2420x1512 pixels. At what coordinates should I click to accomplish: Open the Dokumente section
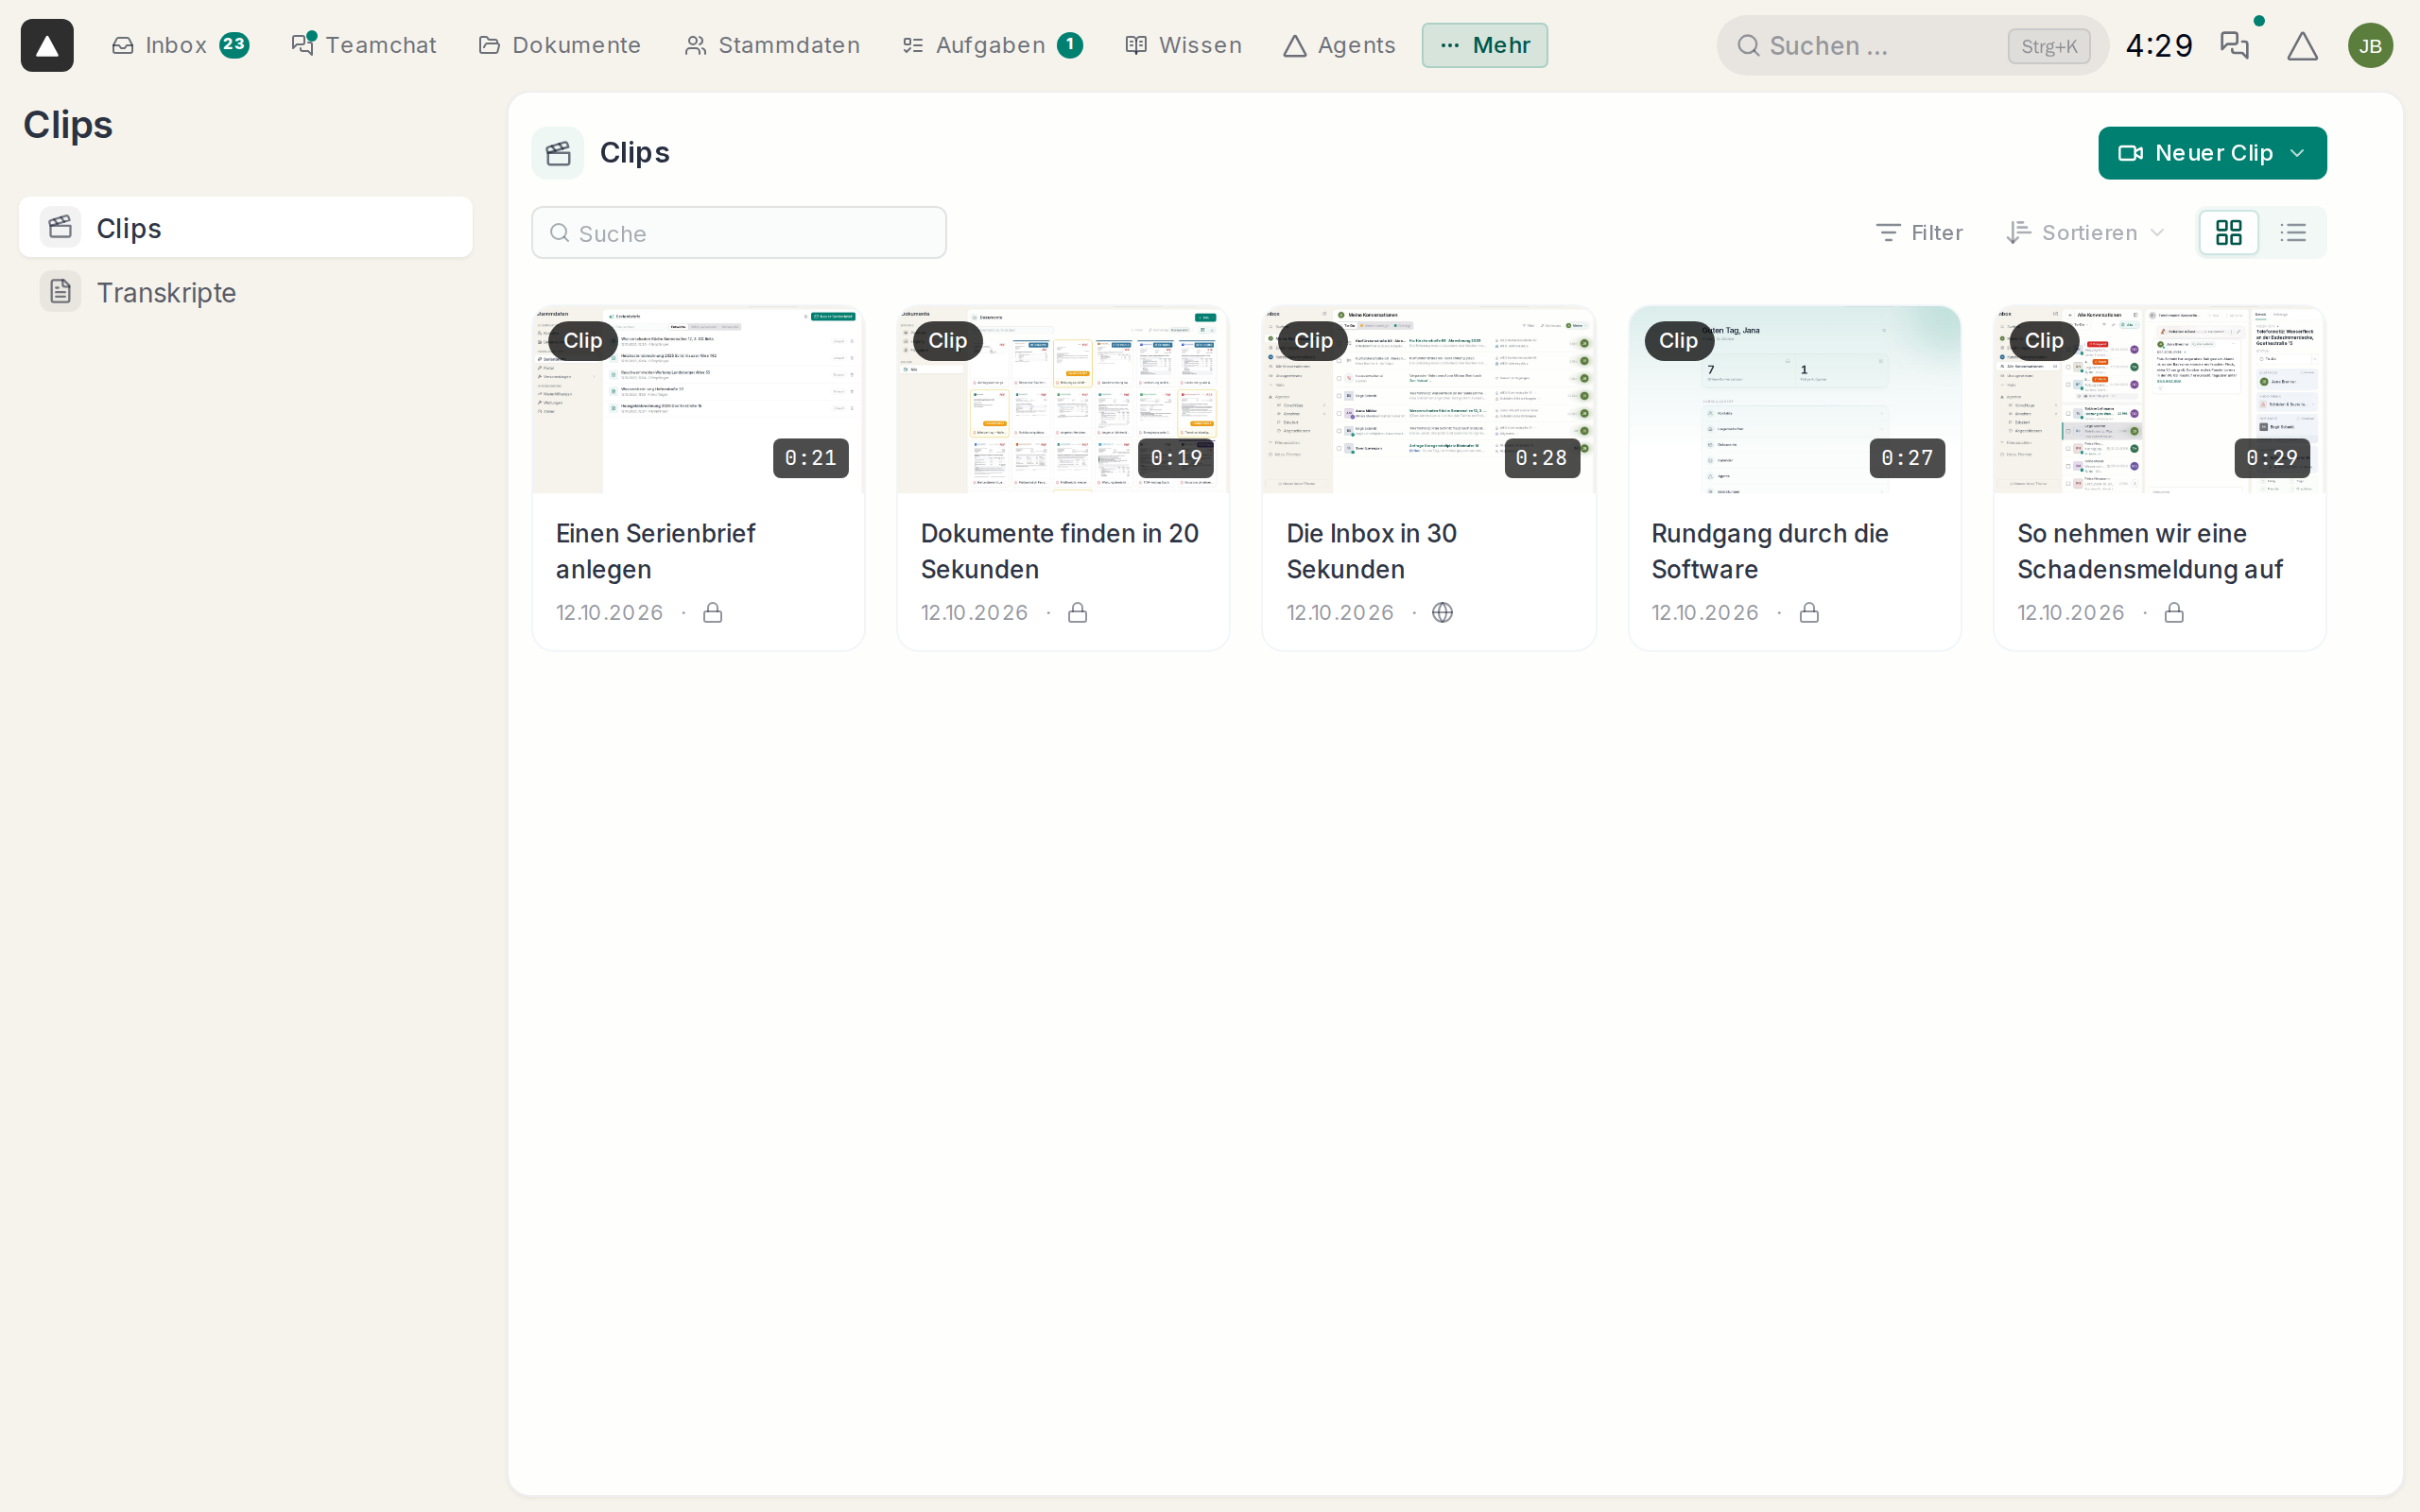(560, 45)
